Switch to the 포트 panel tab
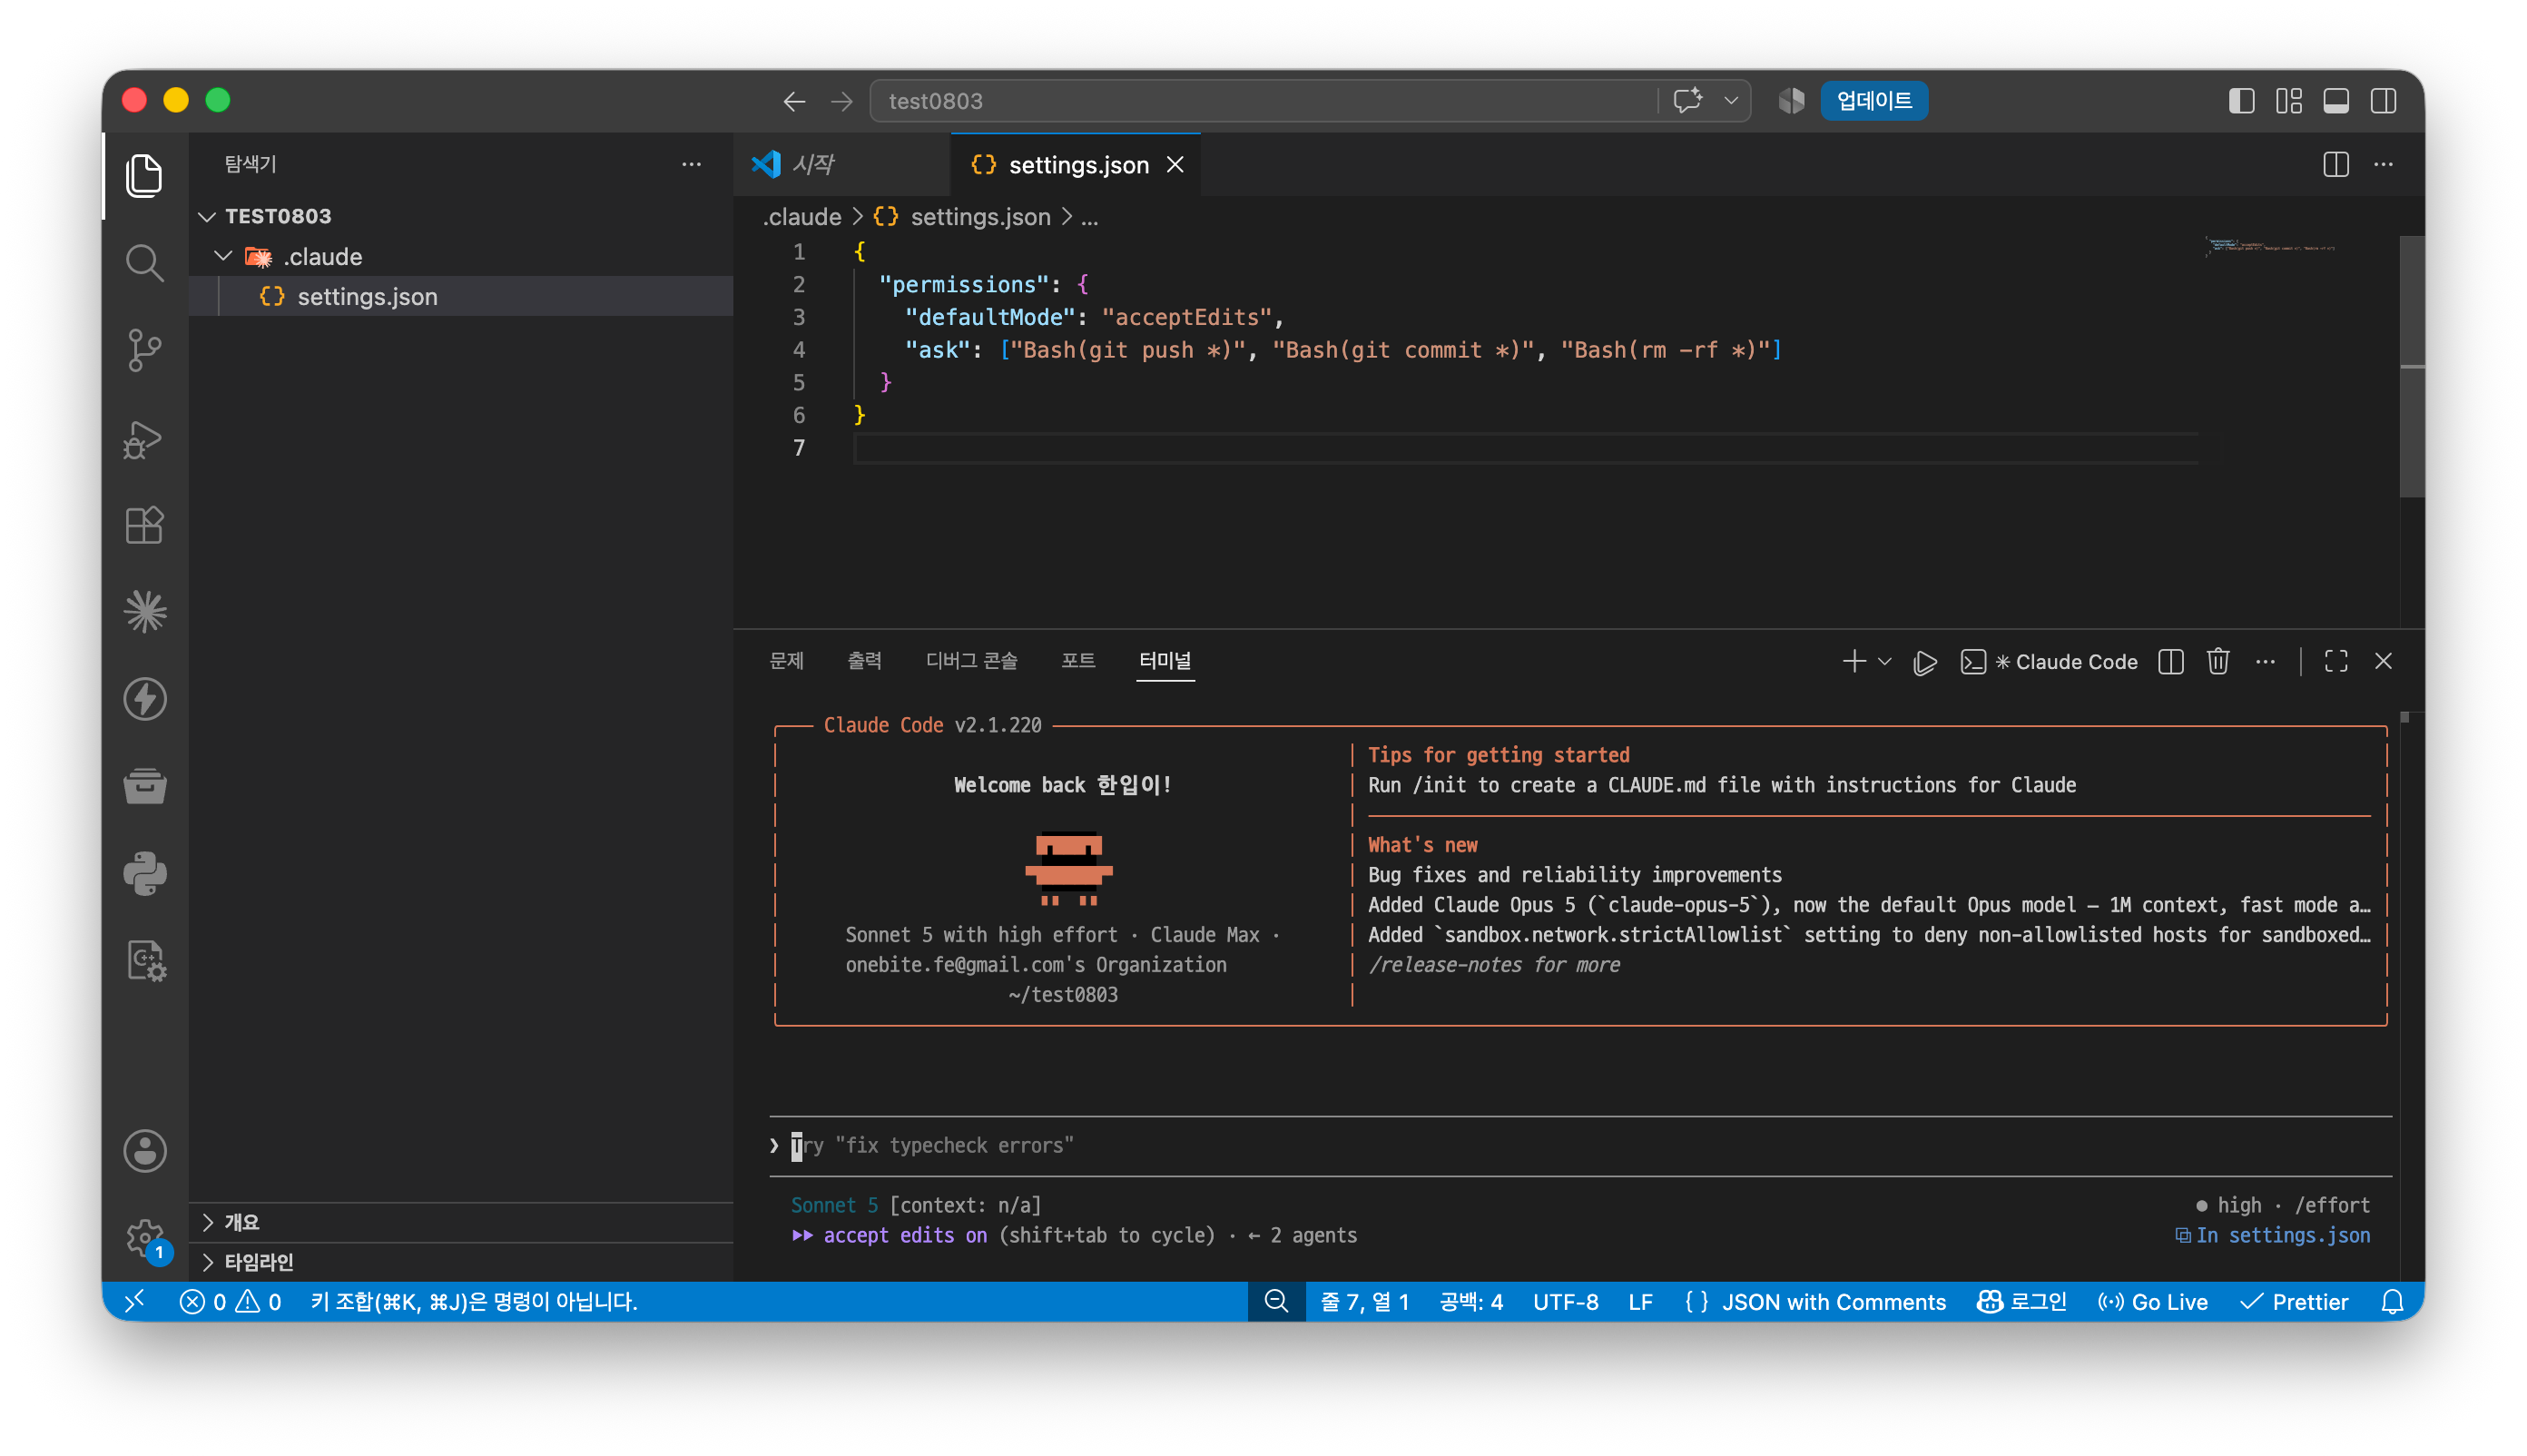The image size is (2527, 1456). coord(1077,660)
